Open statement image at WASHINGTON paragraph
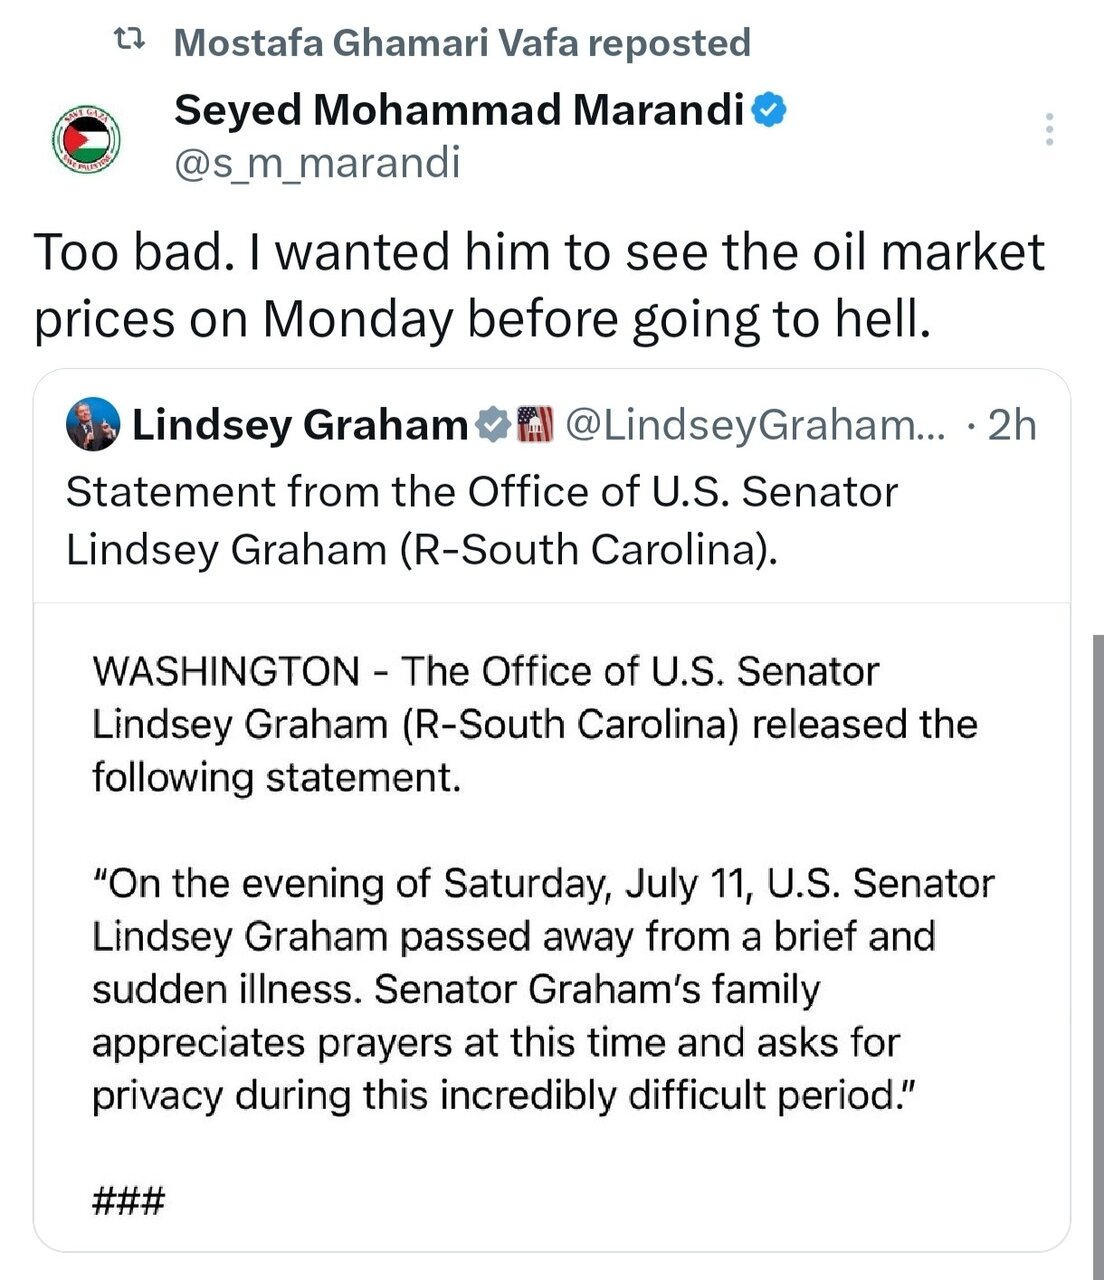Screen dimensions: 1104x1280 (535, 724)
